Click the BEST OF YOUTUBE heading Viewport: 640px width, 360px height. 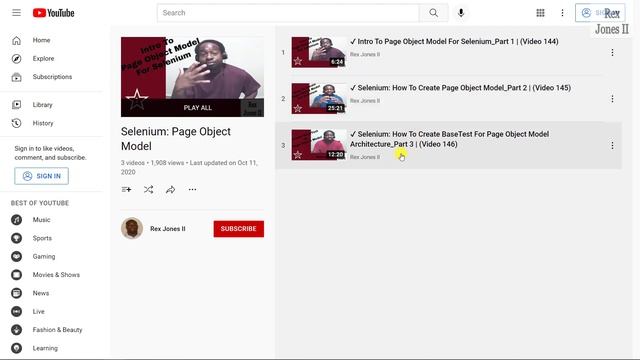(40, 203)
